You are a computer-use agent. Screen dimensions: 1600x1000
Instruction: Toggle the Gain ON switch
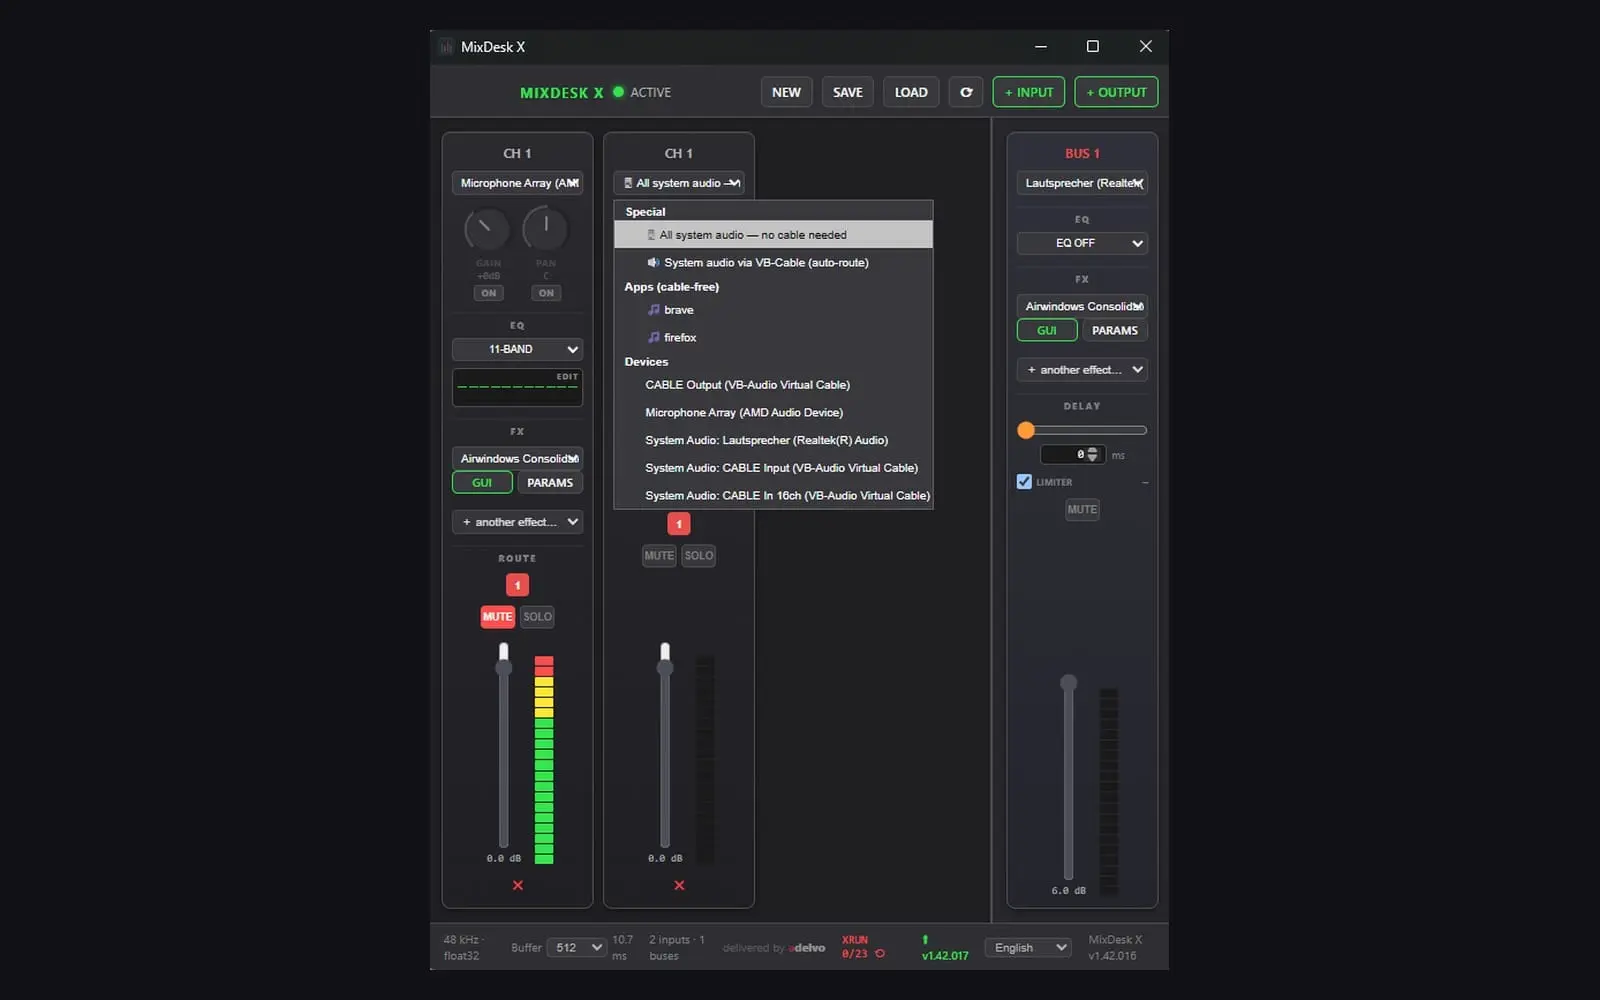click(488, 293)
